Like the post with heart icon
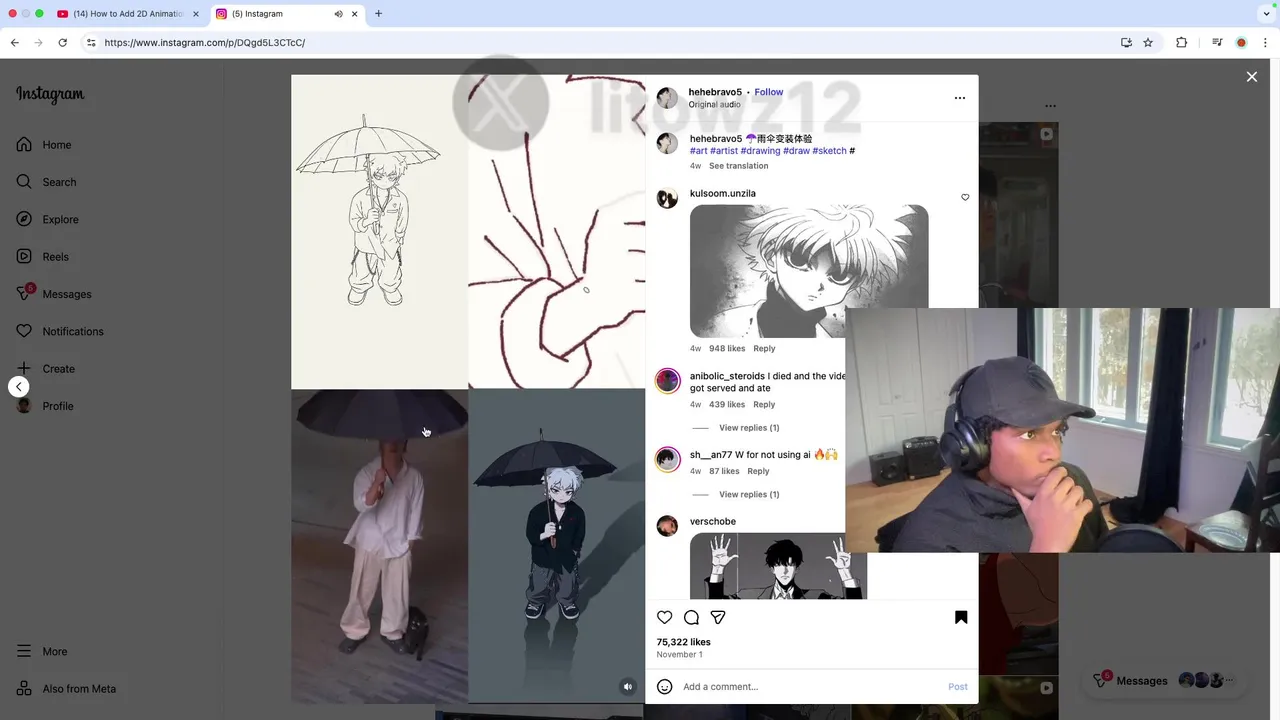Image resolution: width=1280 pixels, height=720 pixels. tap(665, 617)
